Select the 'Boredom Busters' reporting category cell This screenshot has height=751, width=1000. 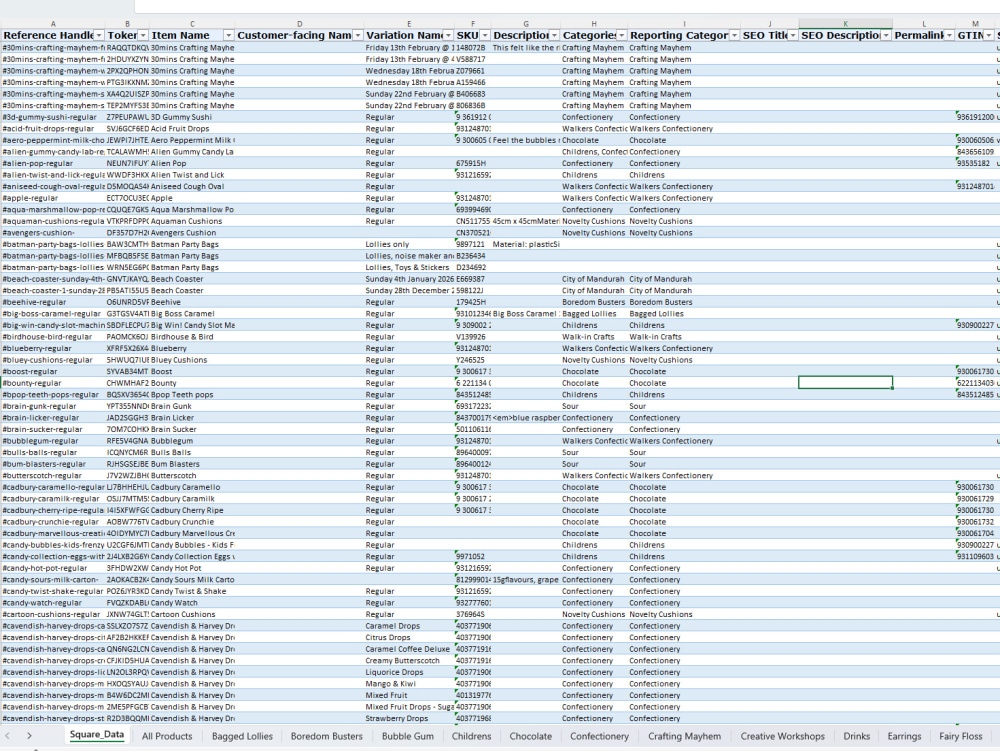(684, 302)
